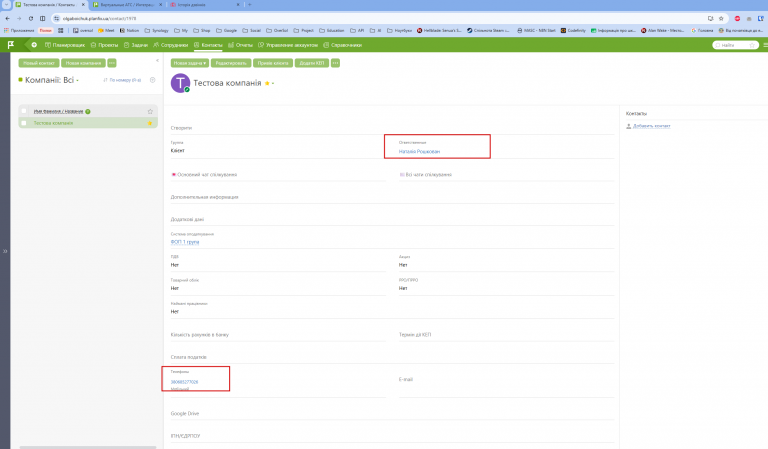768x449 pixels.
Task: Open the Новая задача dropdown button
Action: [190, 63]
